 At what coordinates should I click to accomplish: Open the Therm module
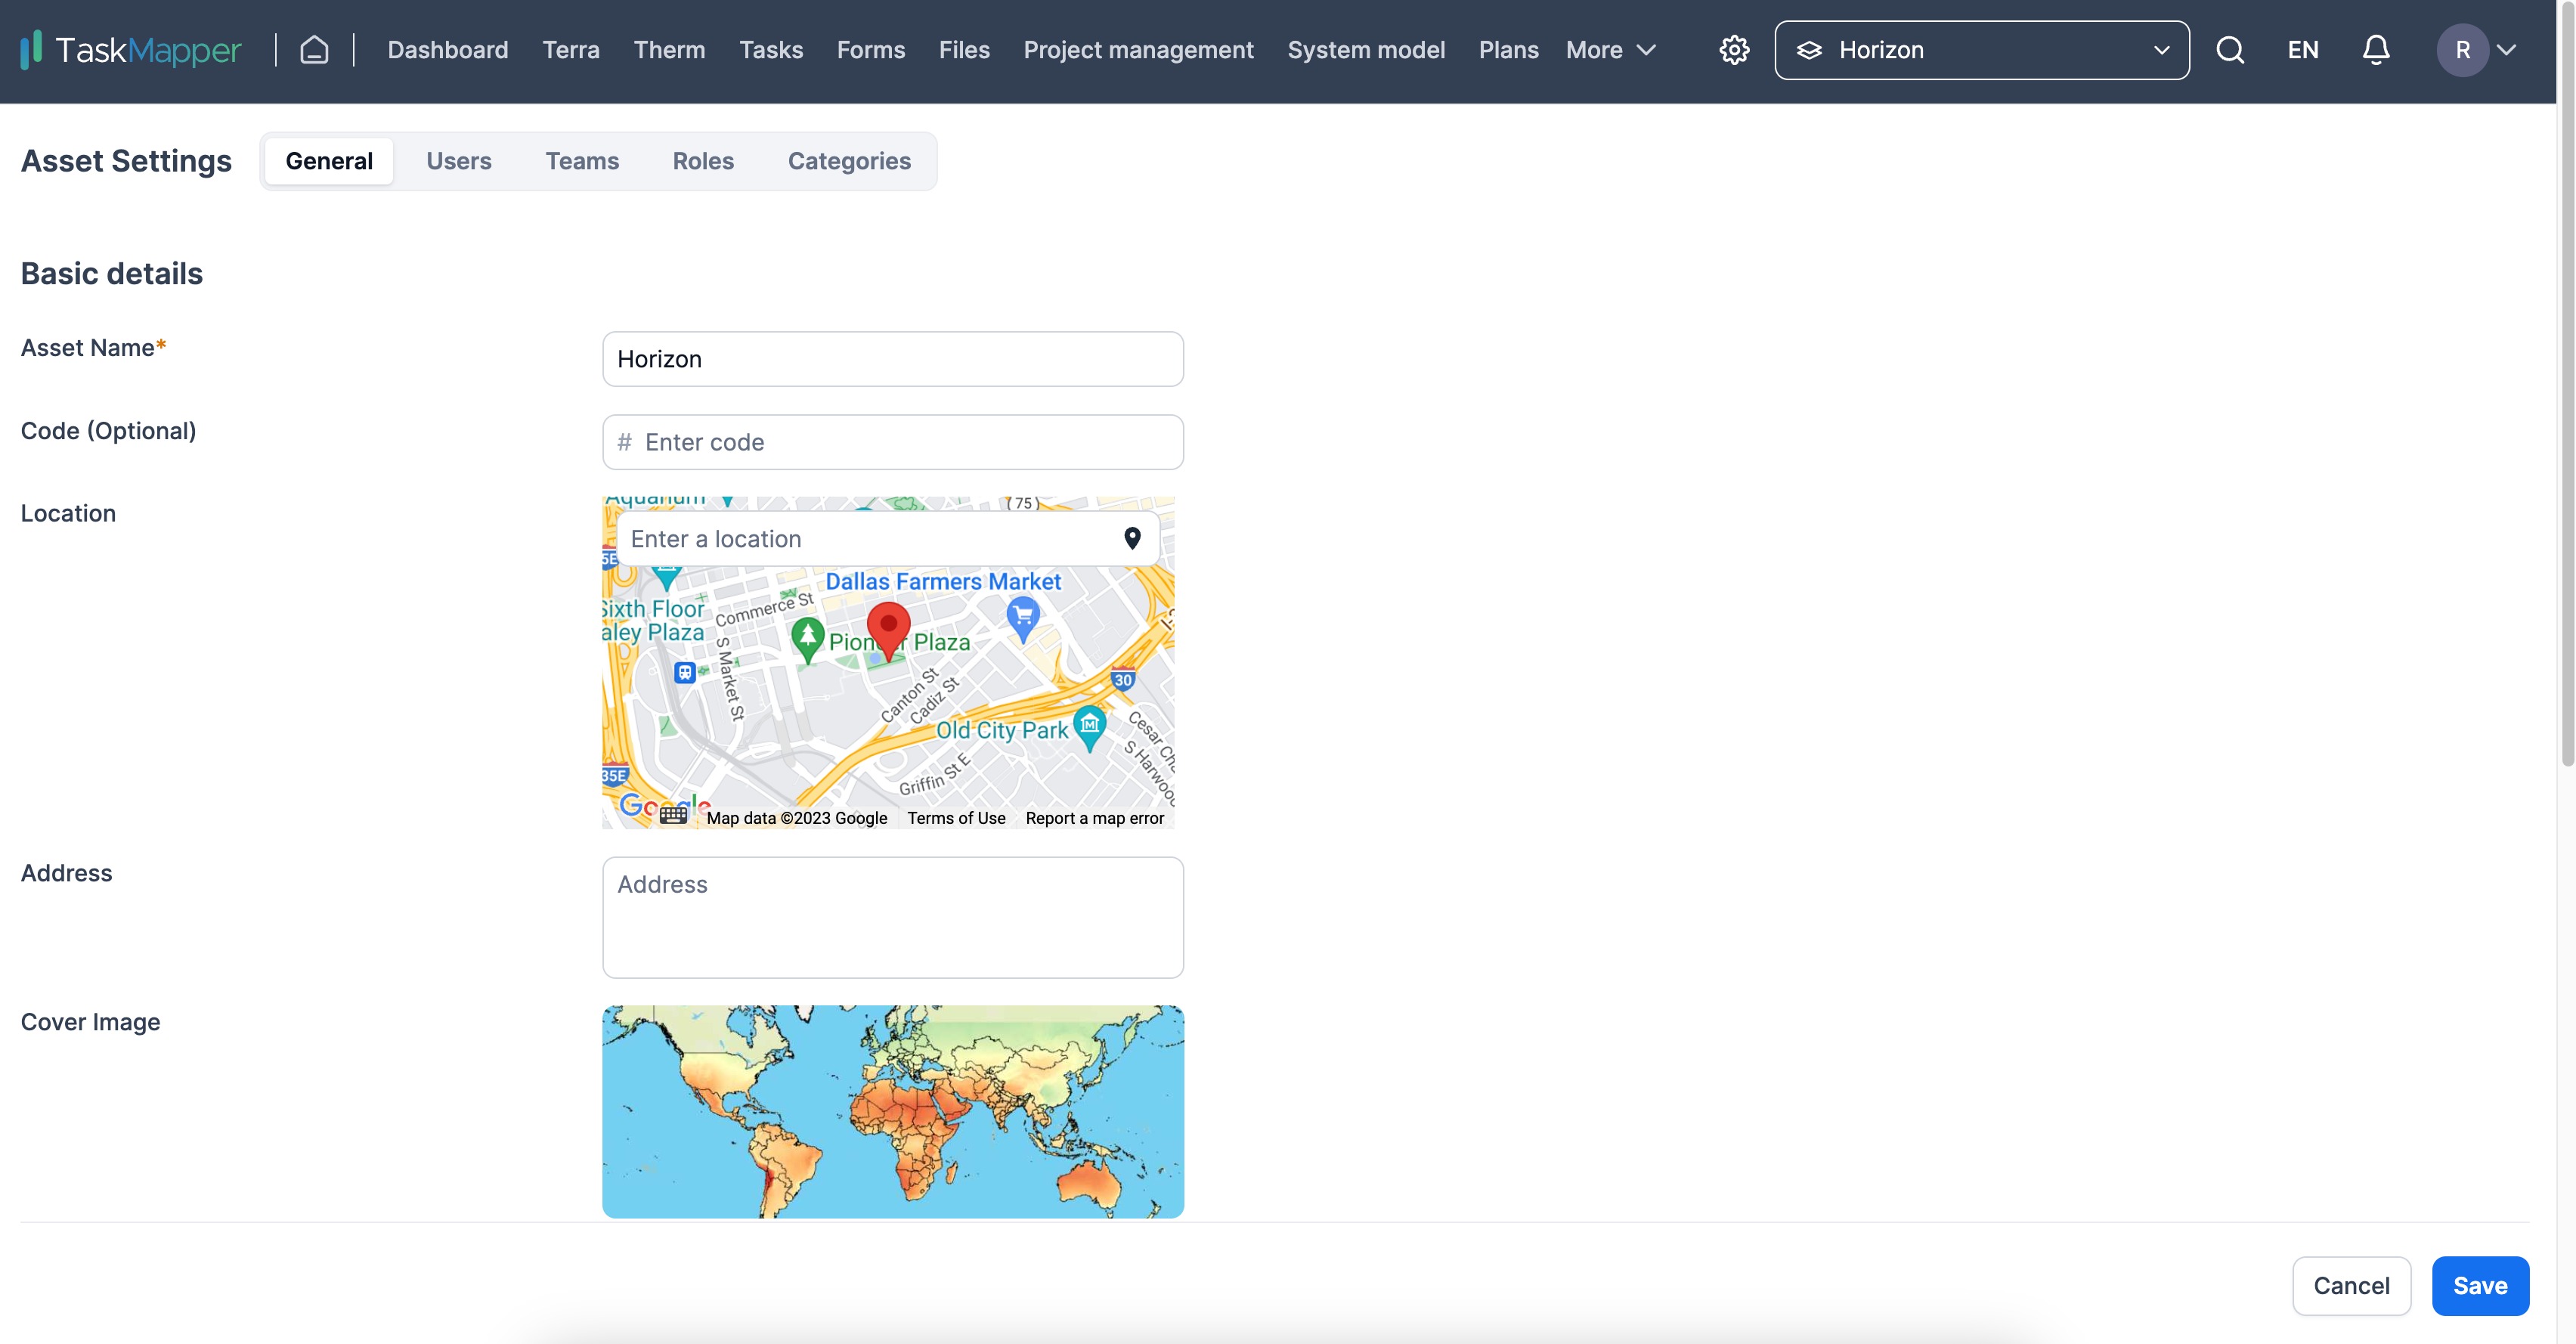[x=669, y=50]
